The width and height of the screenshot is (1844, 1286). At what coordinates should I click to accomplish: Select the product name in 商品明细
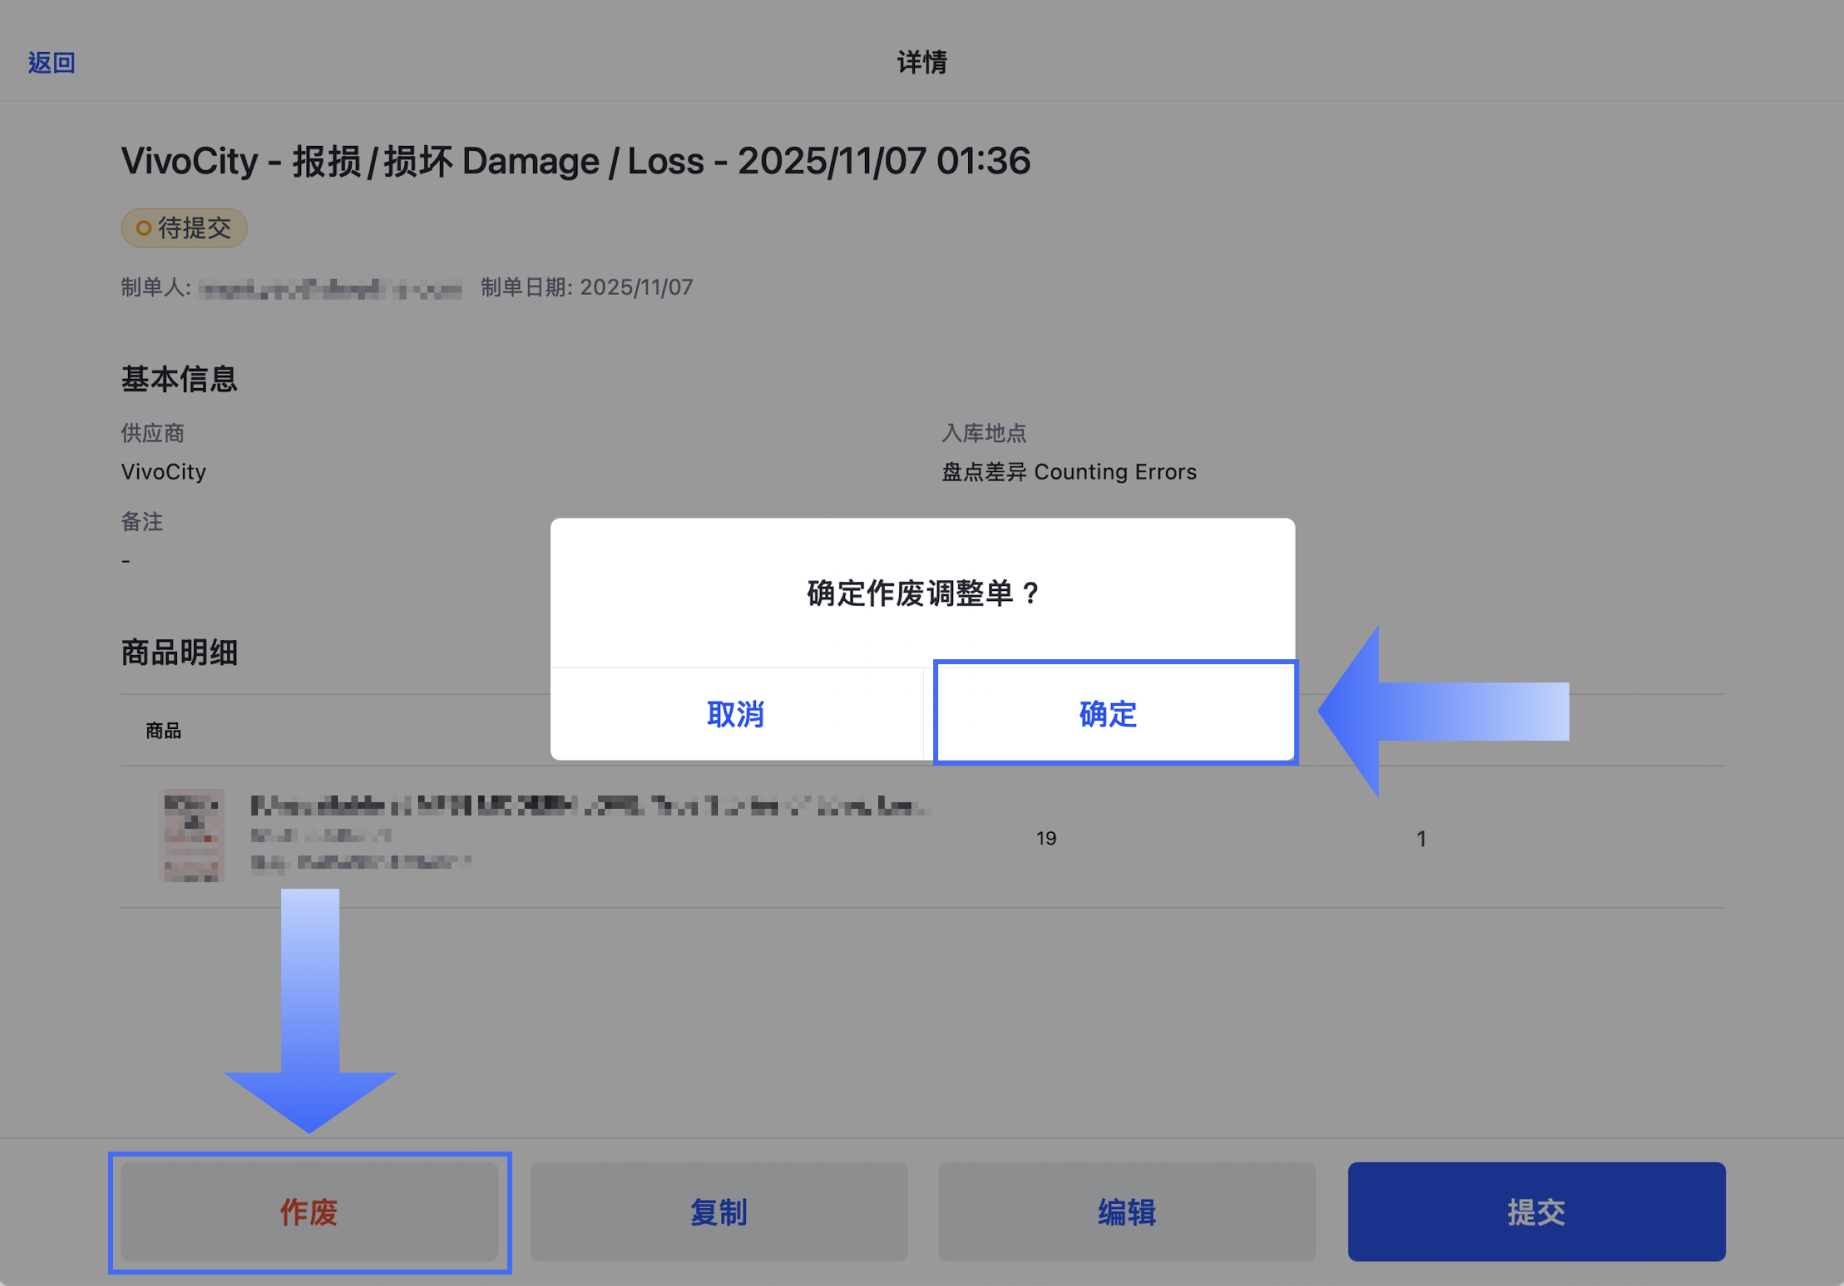(x=590, y=808)
